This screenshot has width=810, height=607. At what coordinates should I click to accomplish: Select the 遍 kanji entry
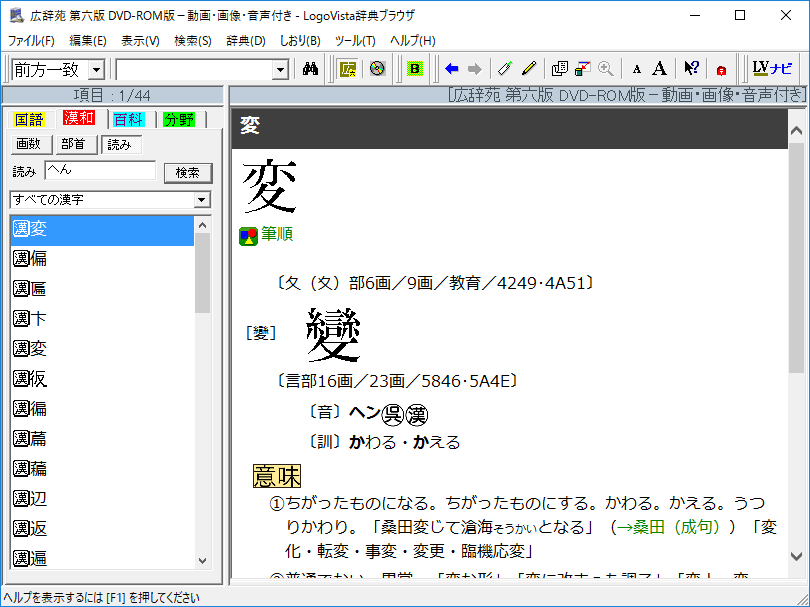click(102, 558)
